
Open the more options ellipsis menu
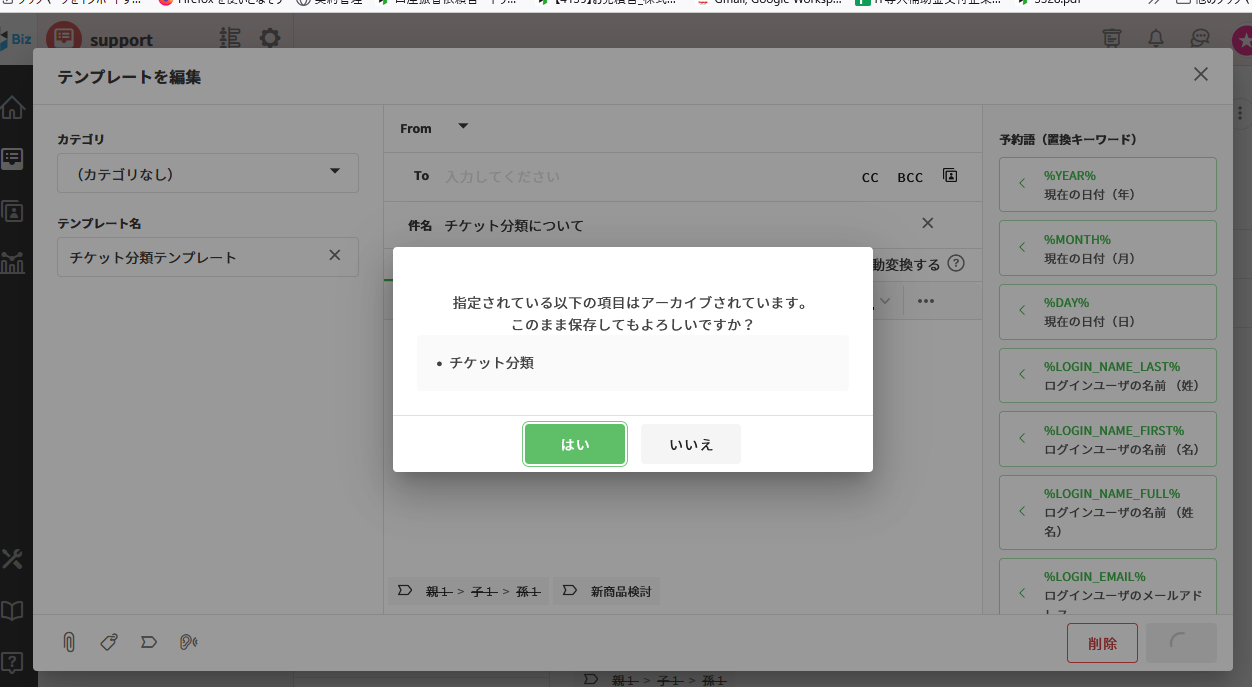[926, 301]
